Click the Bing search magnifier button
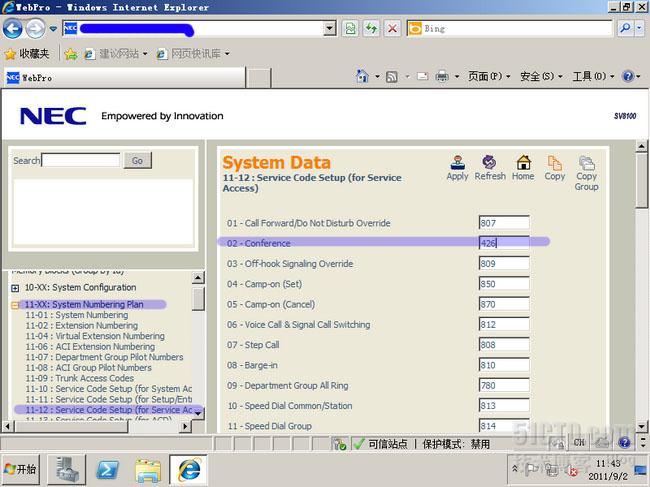Viewport: 650px width, 487px height. 625,28
